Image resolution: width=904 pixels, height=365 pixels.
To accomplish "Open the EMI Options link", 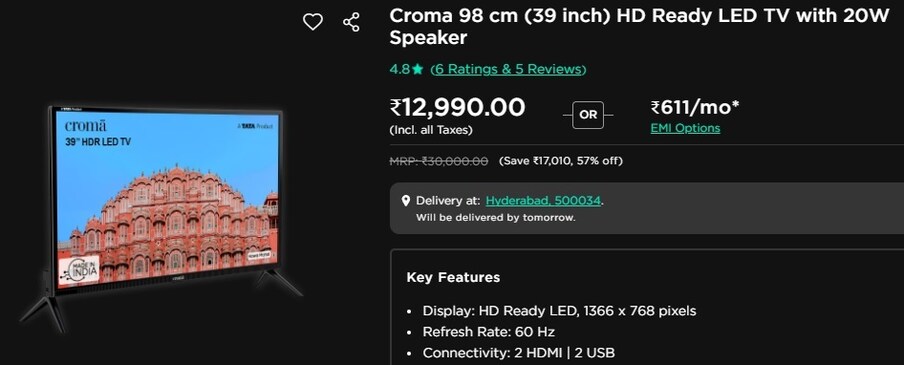I will click(685, 128).
